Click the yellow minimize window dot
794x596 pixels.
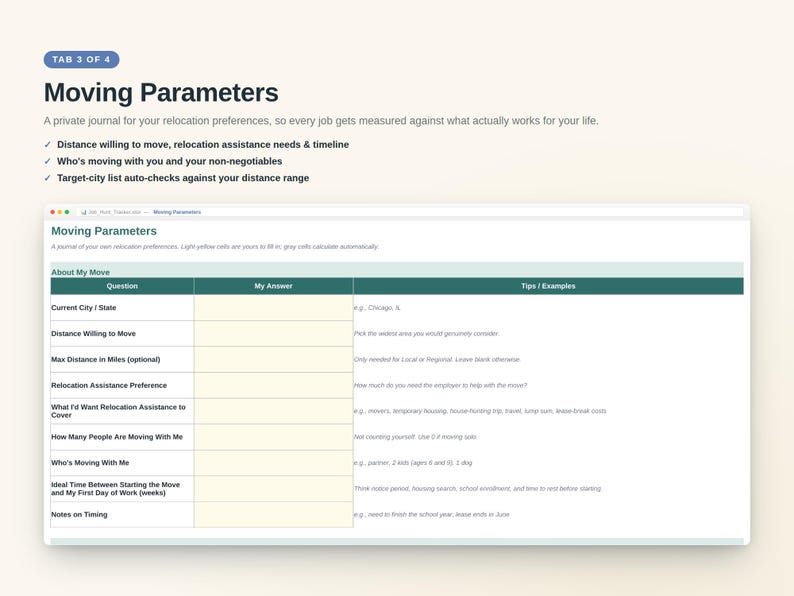click(x=60, y=212)
